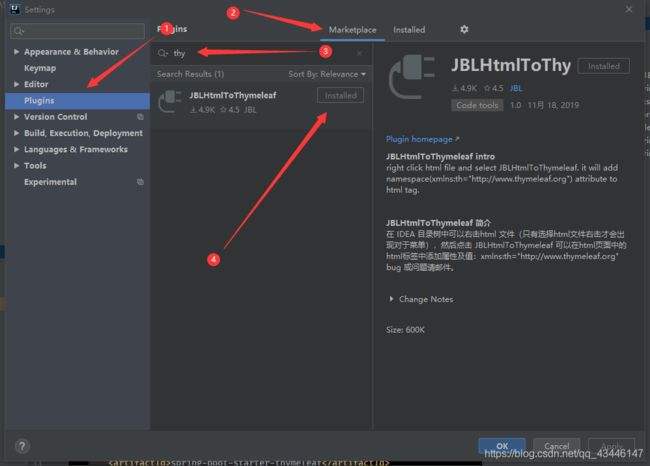This screenshot has height=466, width=650.
Task: Click the Installed button in the search result row
Action: click(x=340, y=95)
